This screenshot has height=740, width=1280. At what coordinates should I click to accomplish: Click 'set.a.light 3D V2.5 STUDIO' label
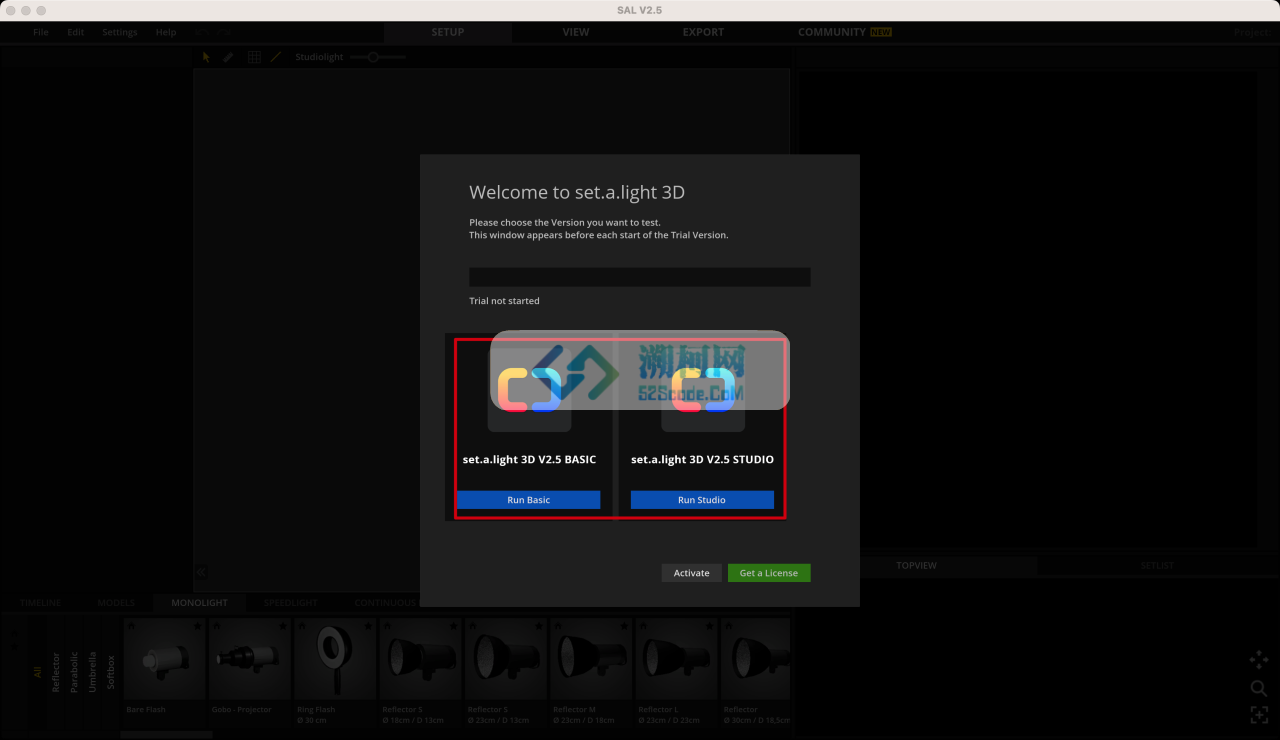(x=702, y=460)
